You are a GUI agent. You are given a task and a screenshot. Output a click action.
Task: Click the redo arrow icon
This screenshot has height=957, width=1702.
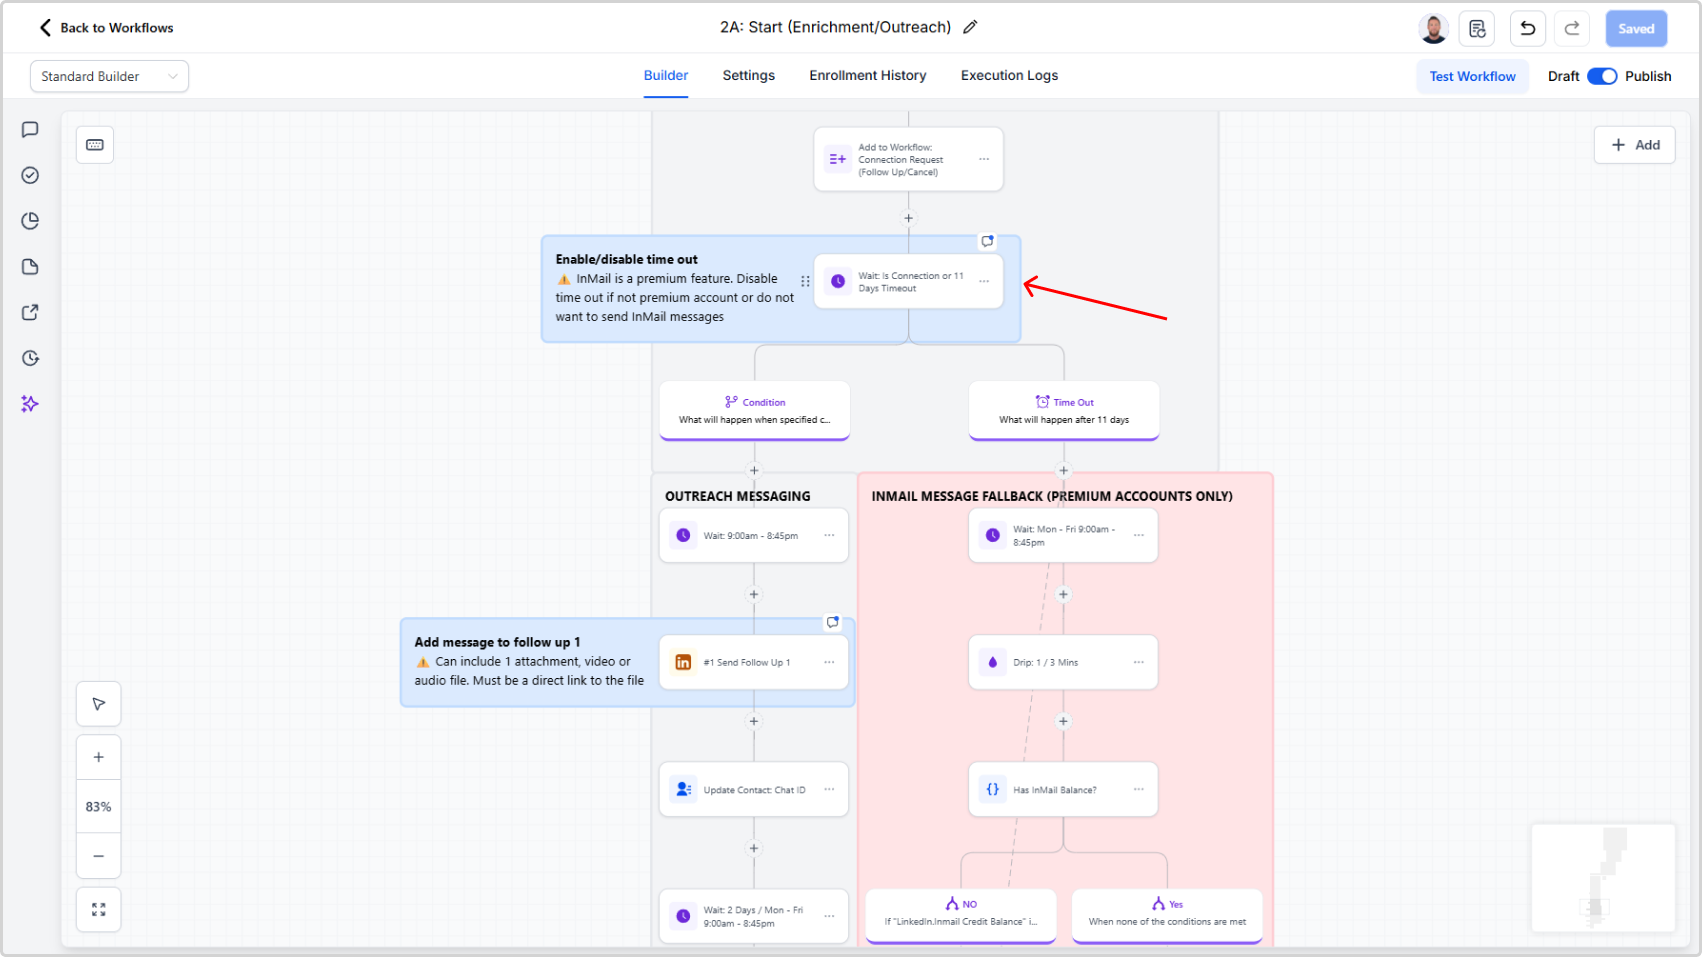(x=1572, y=29)
